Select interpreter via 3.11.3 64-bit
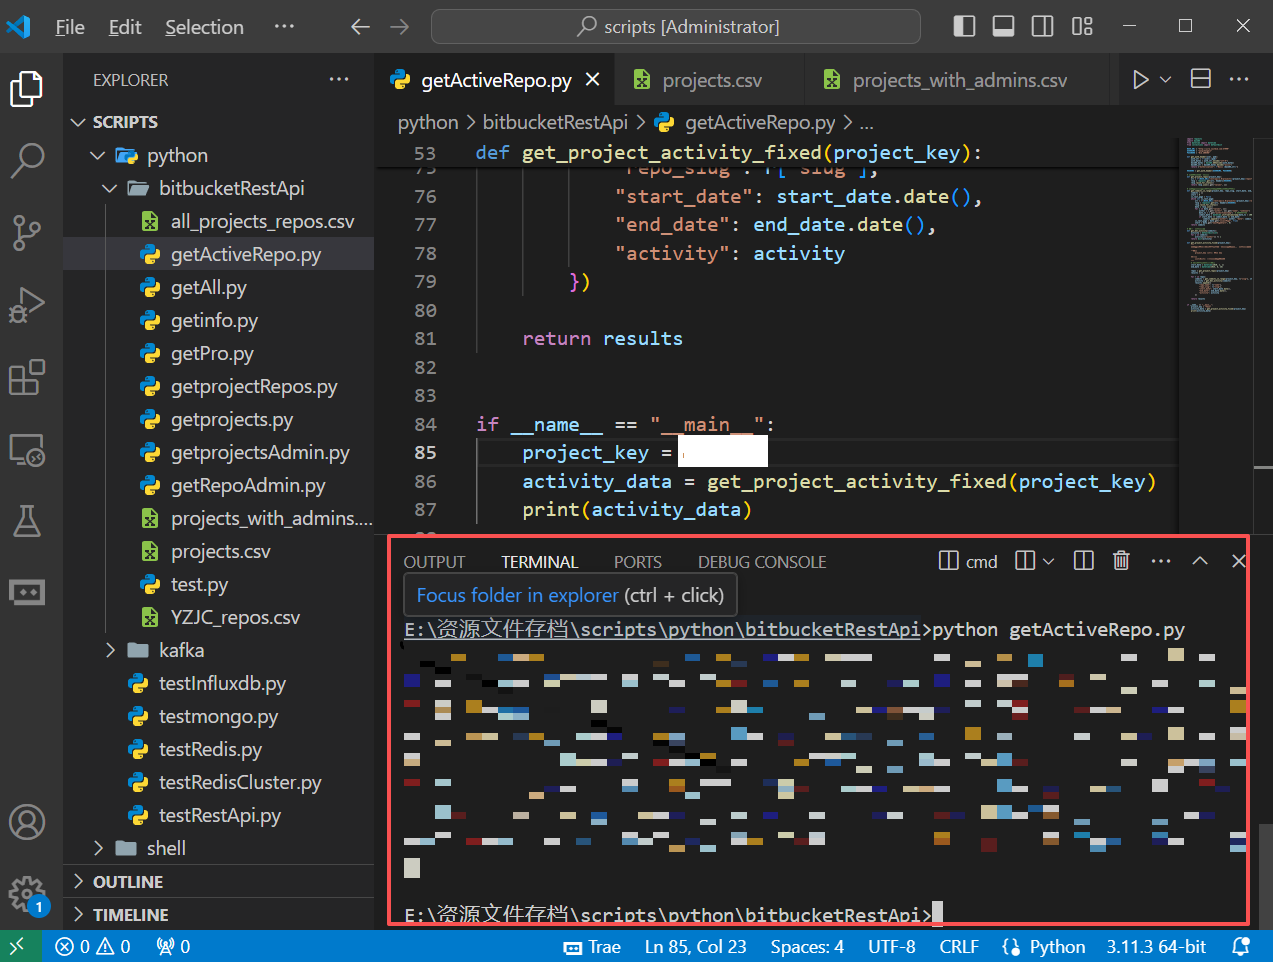This screenshot has height=962, width=1273. tap(1156, 947)
